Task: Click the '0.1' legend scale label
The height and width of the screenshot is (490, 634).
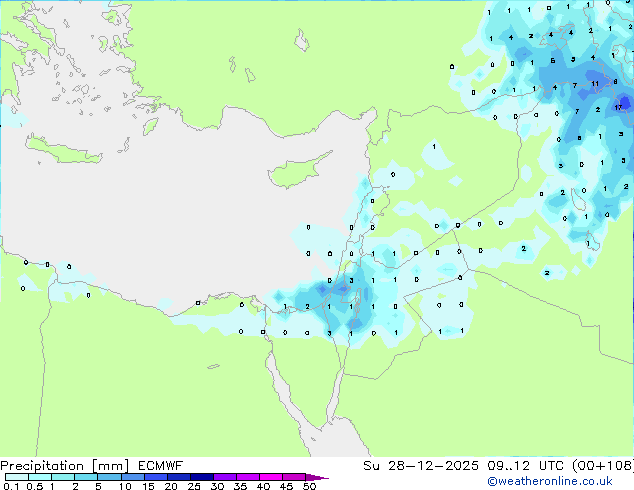Action: coord(11,486)
